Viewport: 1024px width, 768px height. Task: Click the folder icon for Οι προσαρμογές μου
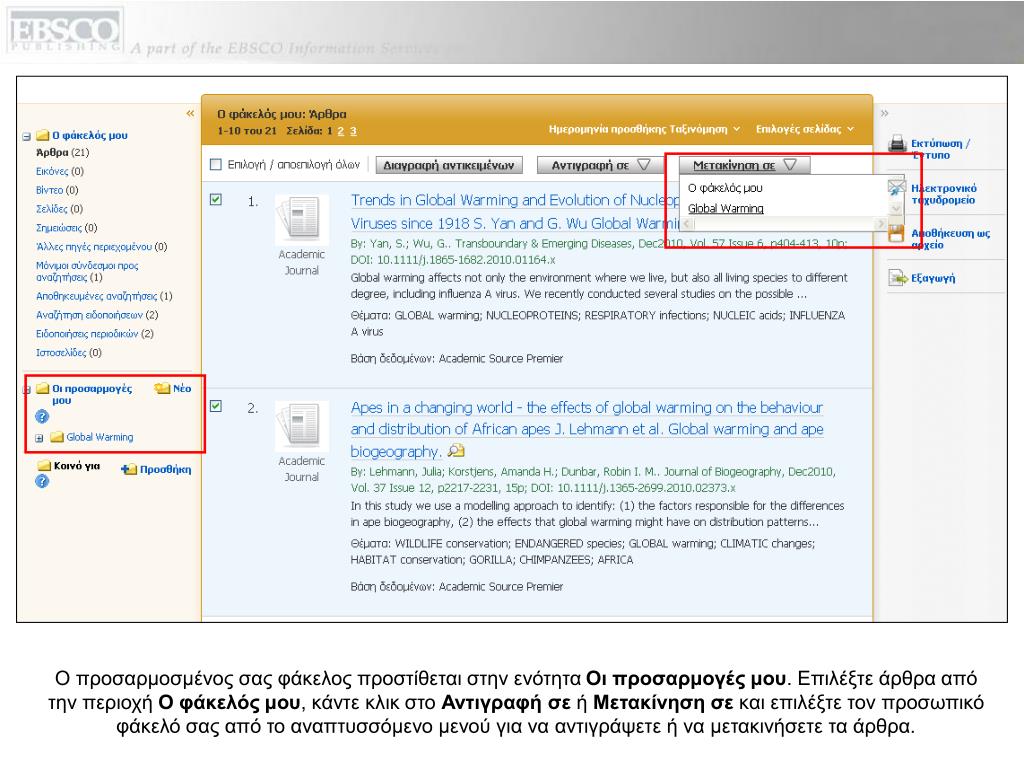(x=43, y=389)
